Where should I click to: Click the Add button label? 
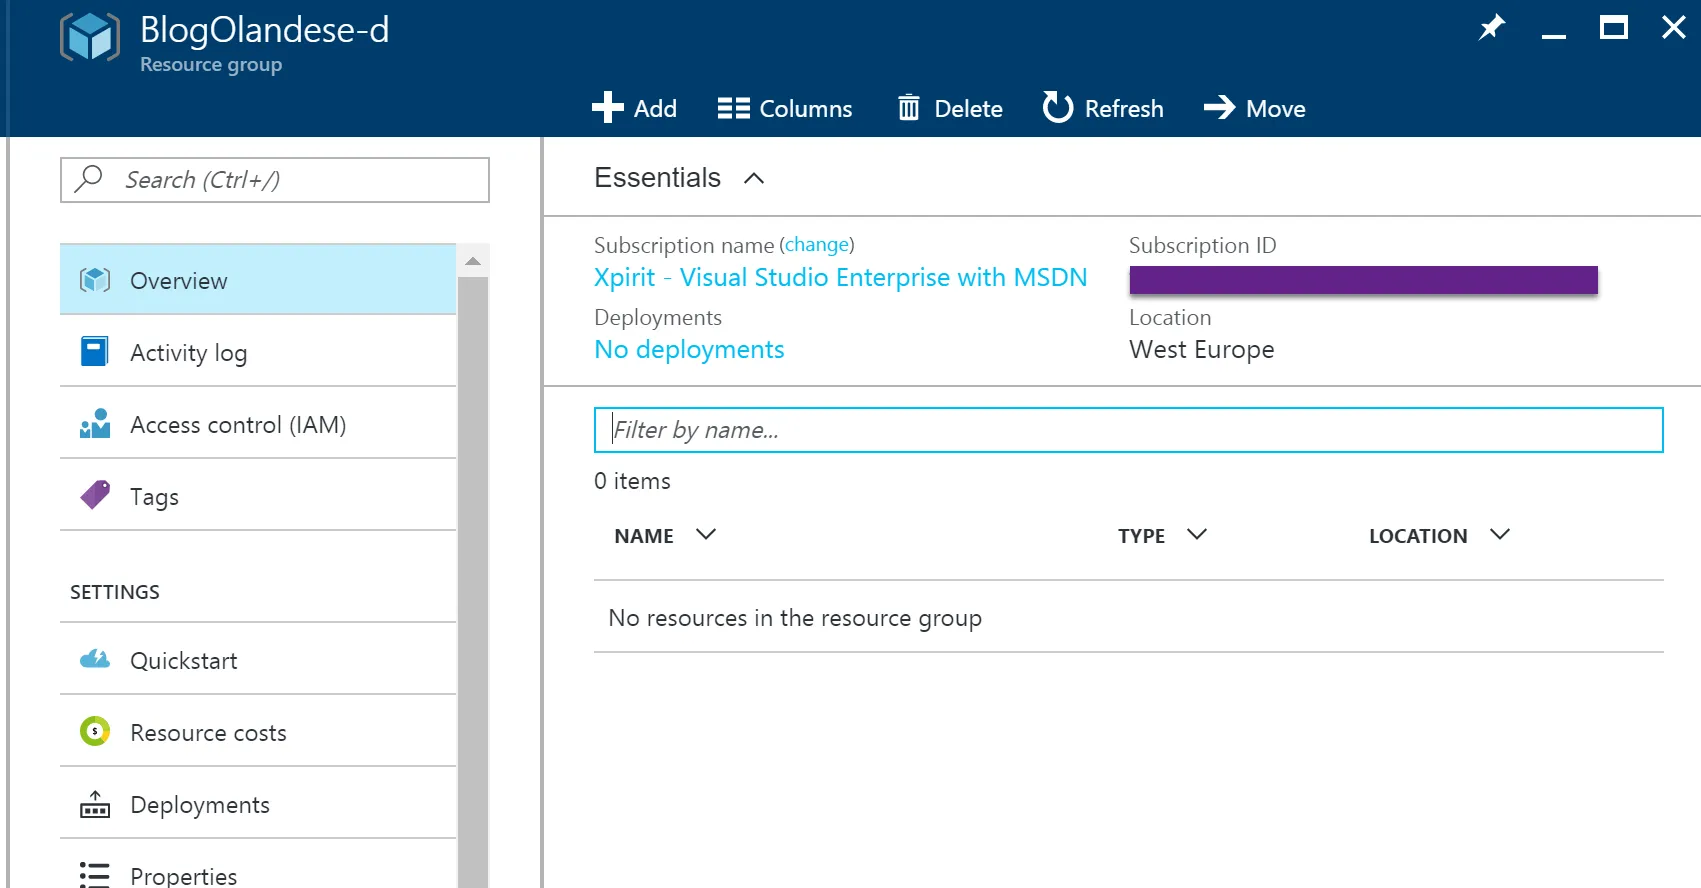pyautogui.click(x=655, y=108)
